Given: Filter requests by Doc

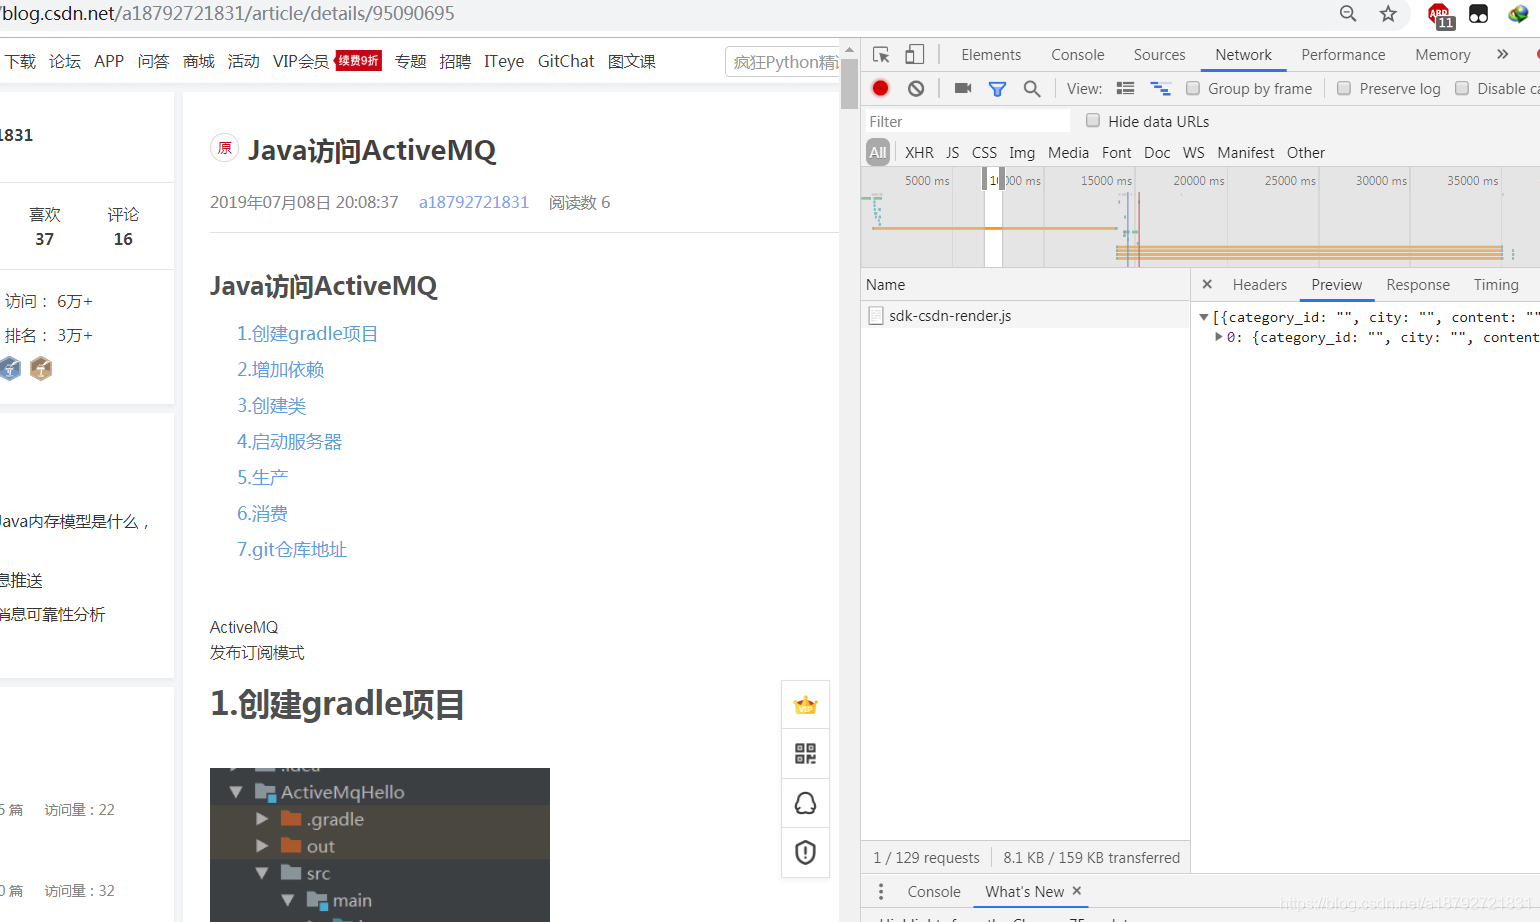Looking at the screenshot, I should click(1157, 153).
